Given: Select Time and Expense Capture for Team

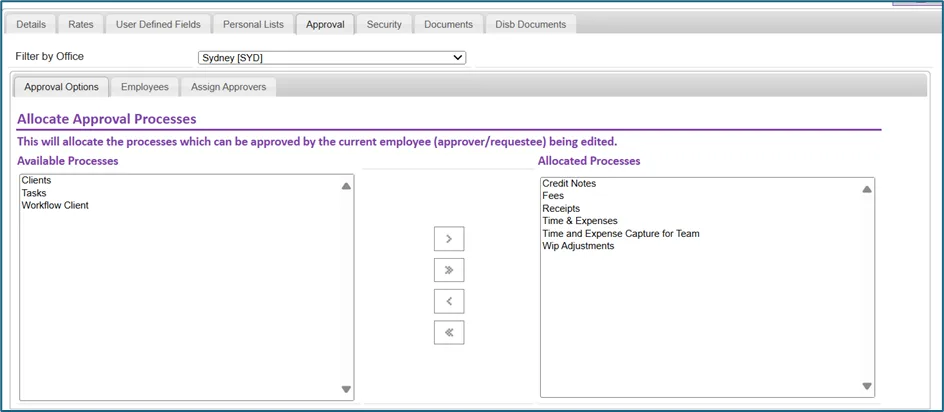Looking at the screenshot, I should point(621,233).
